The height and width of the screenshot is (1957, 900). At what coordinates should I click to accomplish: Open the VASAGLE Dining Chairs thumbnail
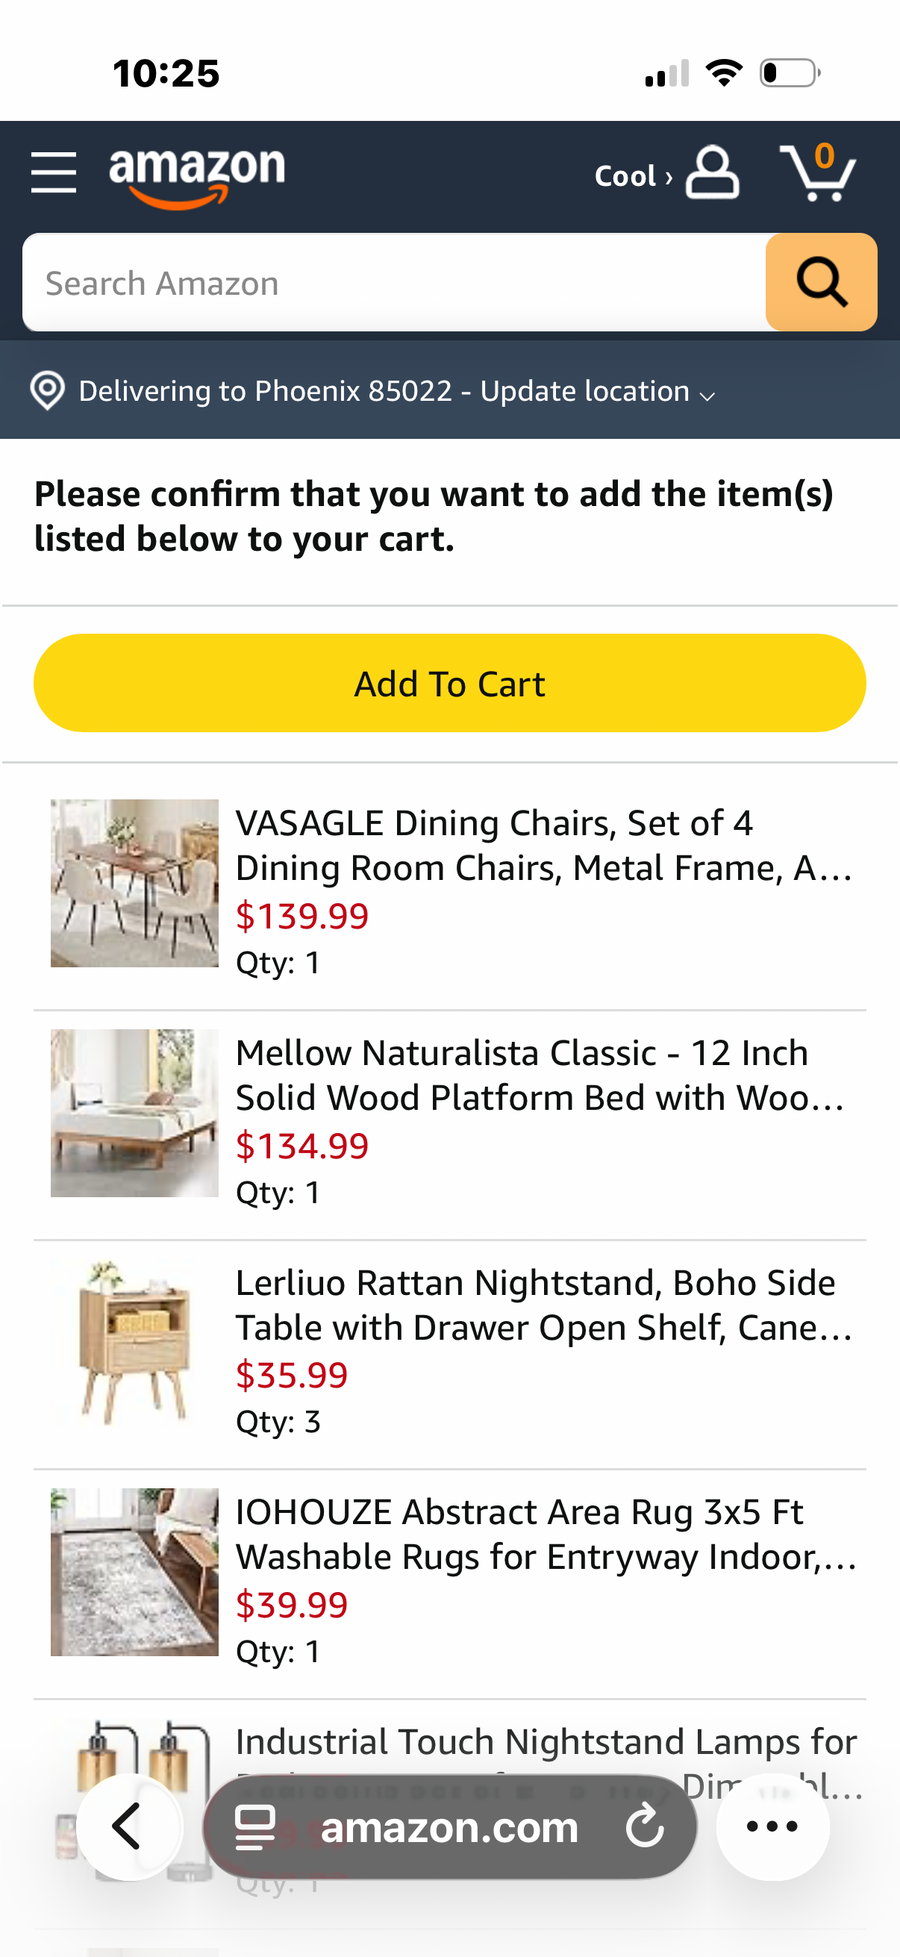click(135, 883)
